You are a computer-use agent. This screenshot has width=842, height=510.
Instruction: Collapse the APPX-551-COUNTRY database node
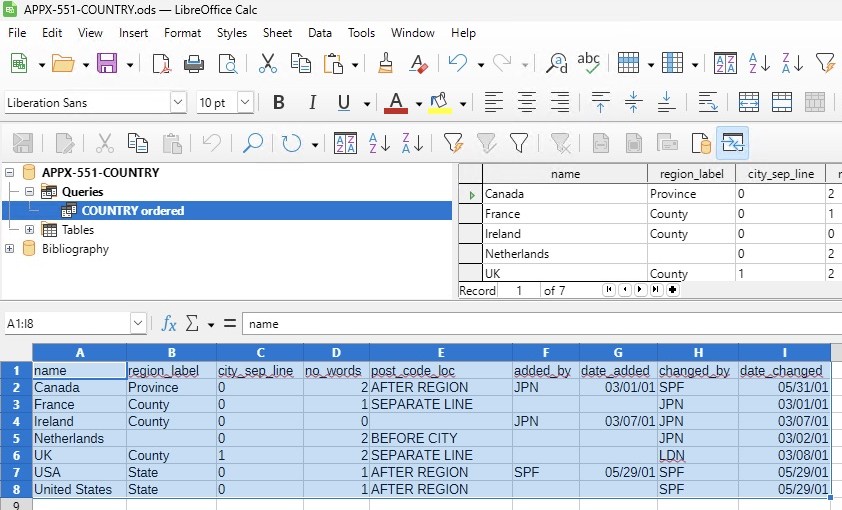pos(10,173)
